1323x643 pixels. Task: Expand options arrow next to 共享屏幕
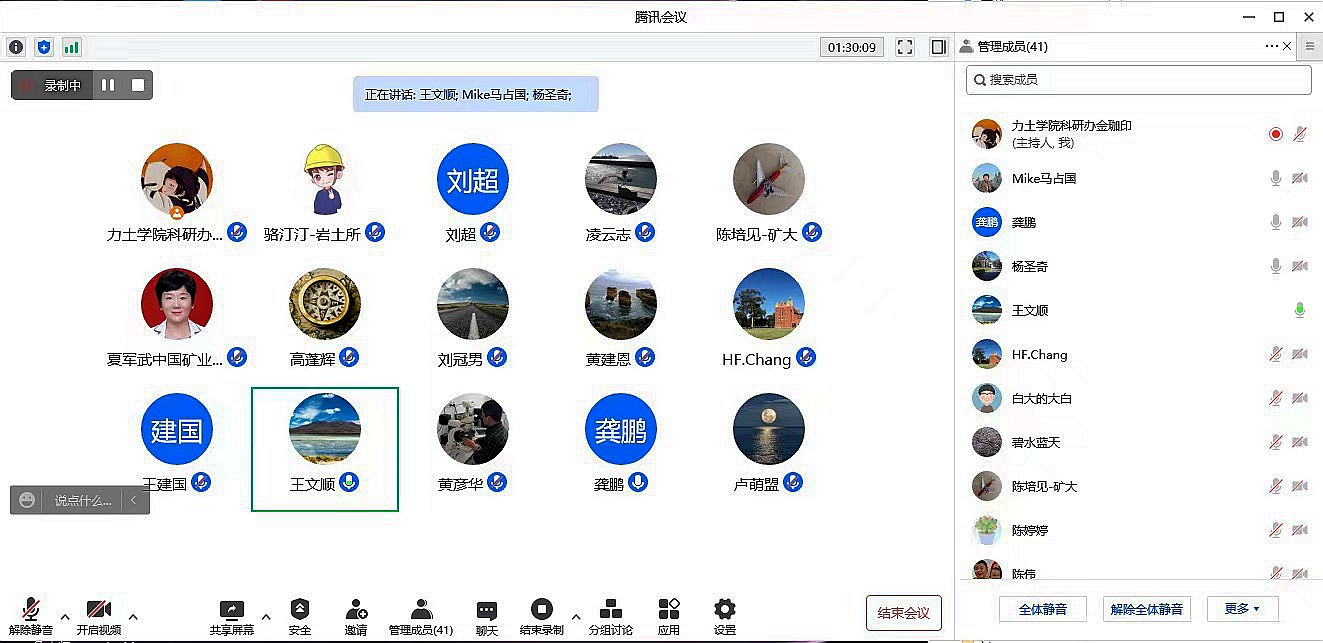pyautogui.click(x=266, y=616)
